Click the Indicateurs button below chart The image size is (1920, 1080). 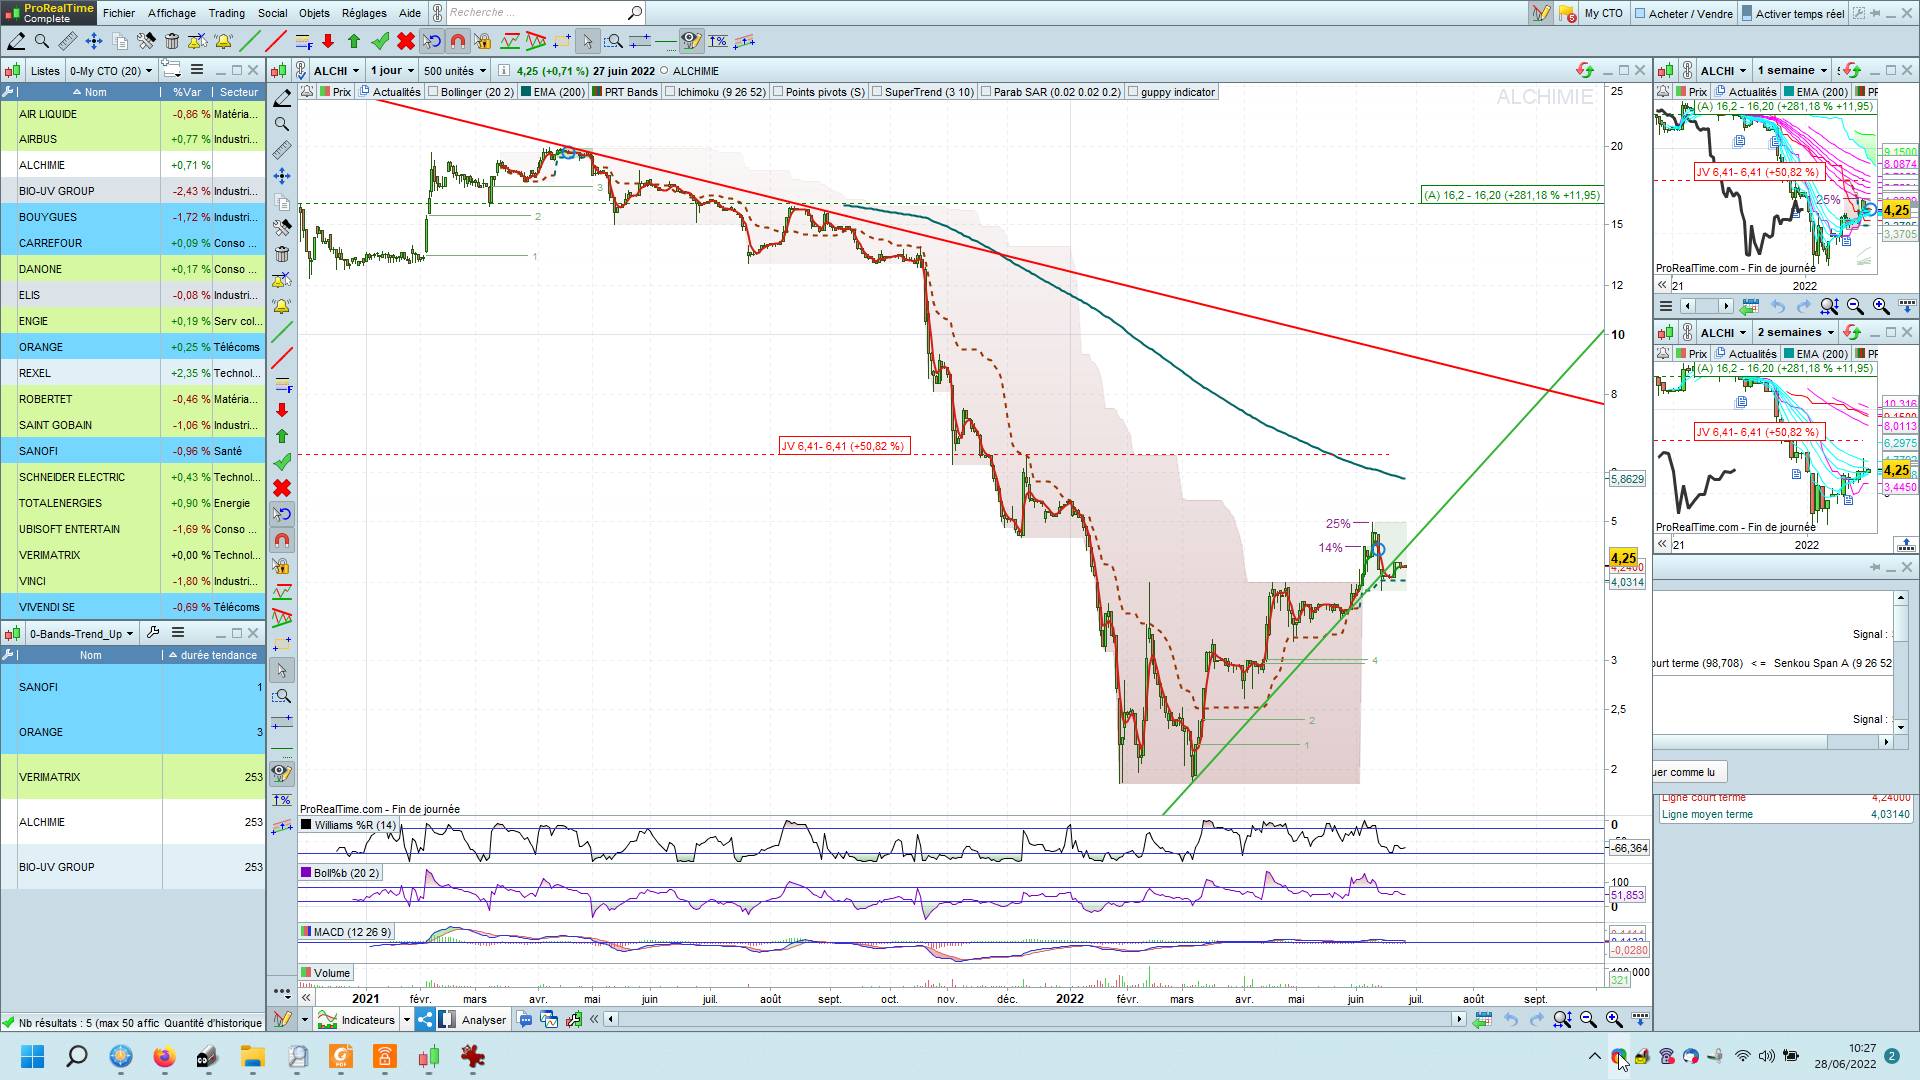coord(367,1020)
